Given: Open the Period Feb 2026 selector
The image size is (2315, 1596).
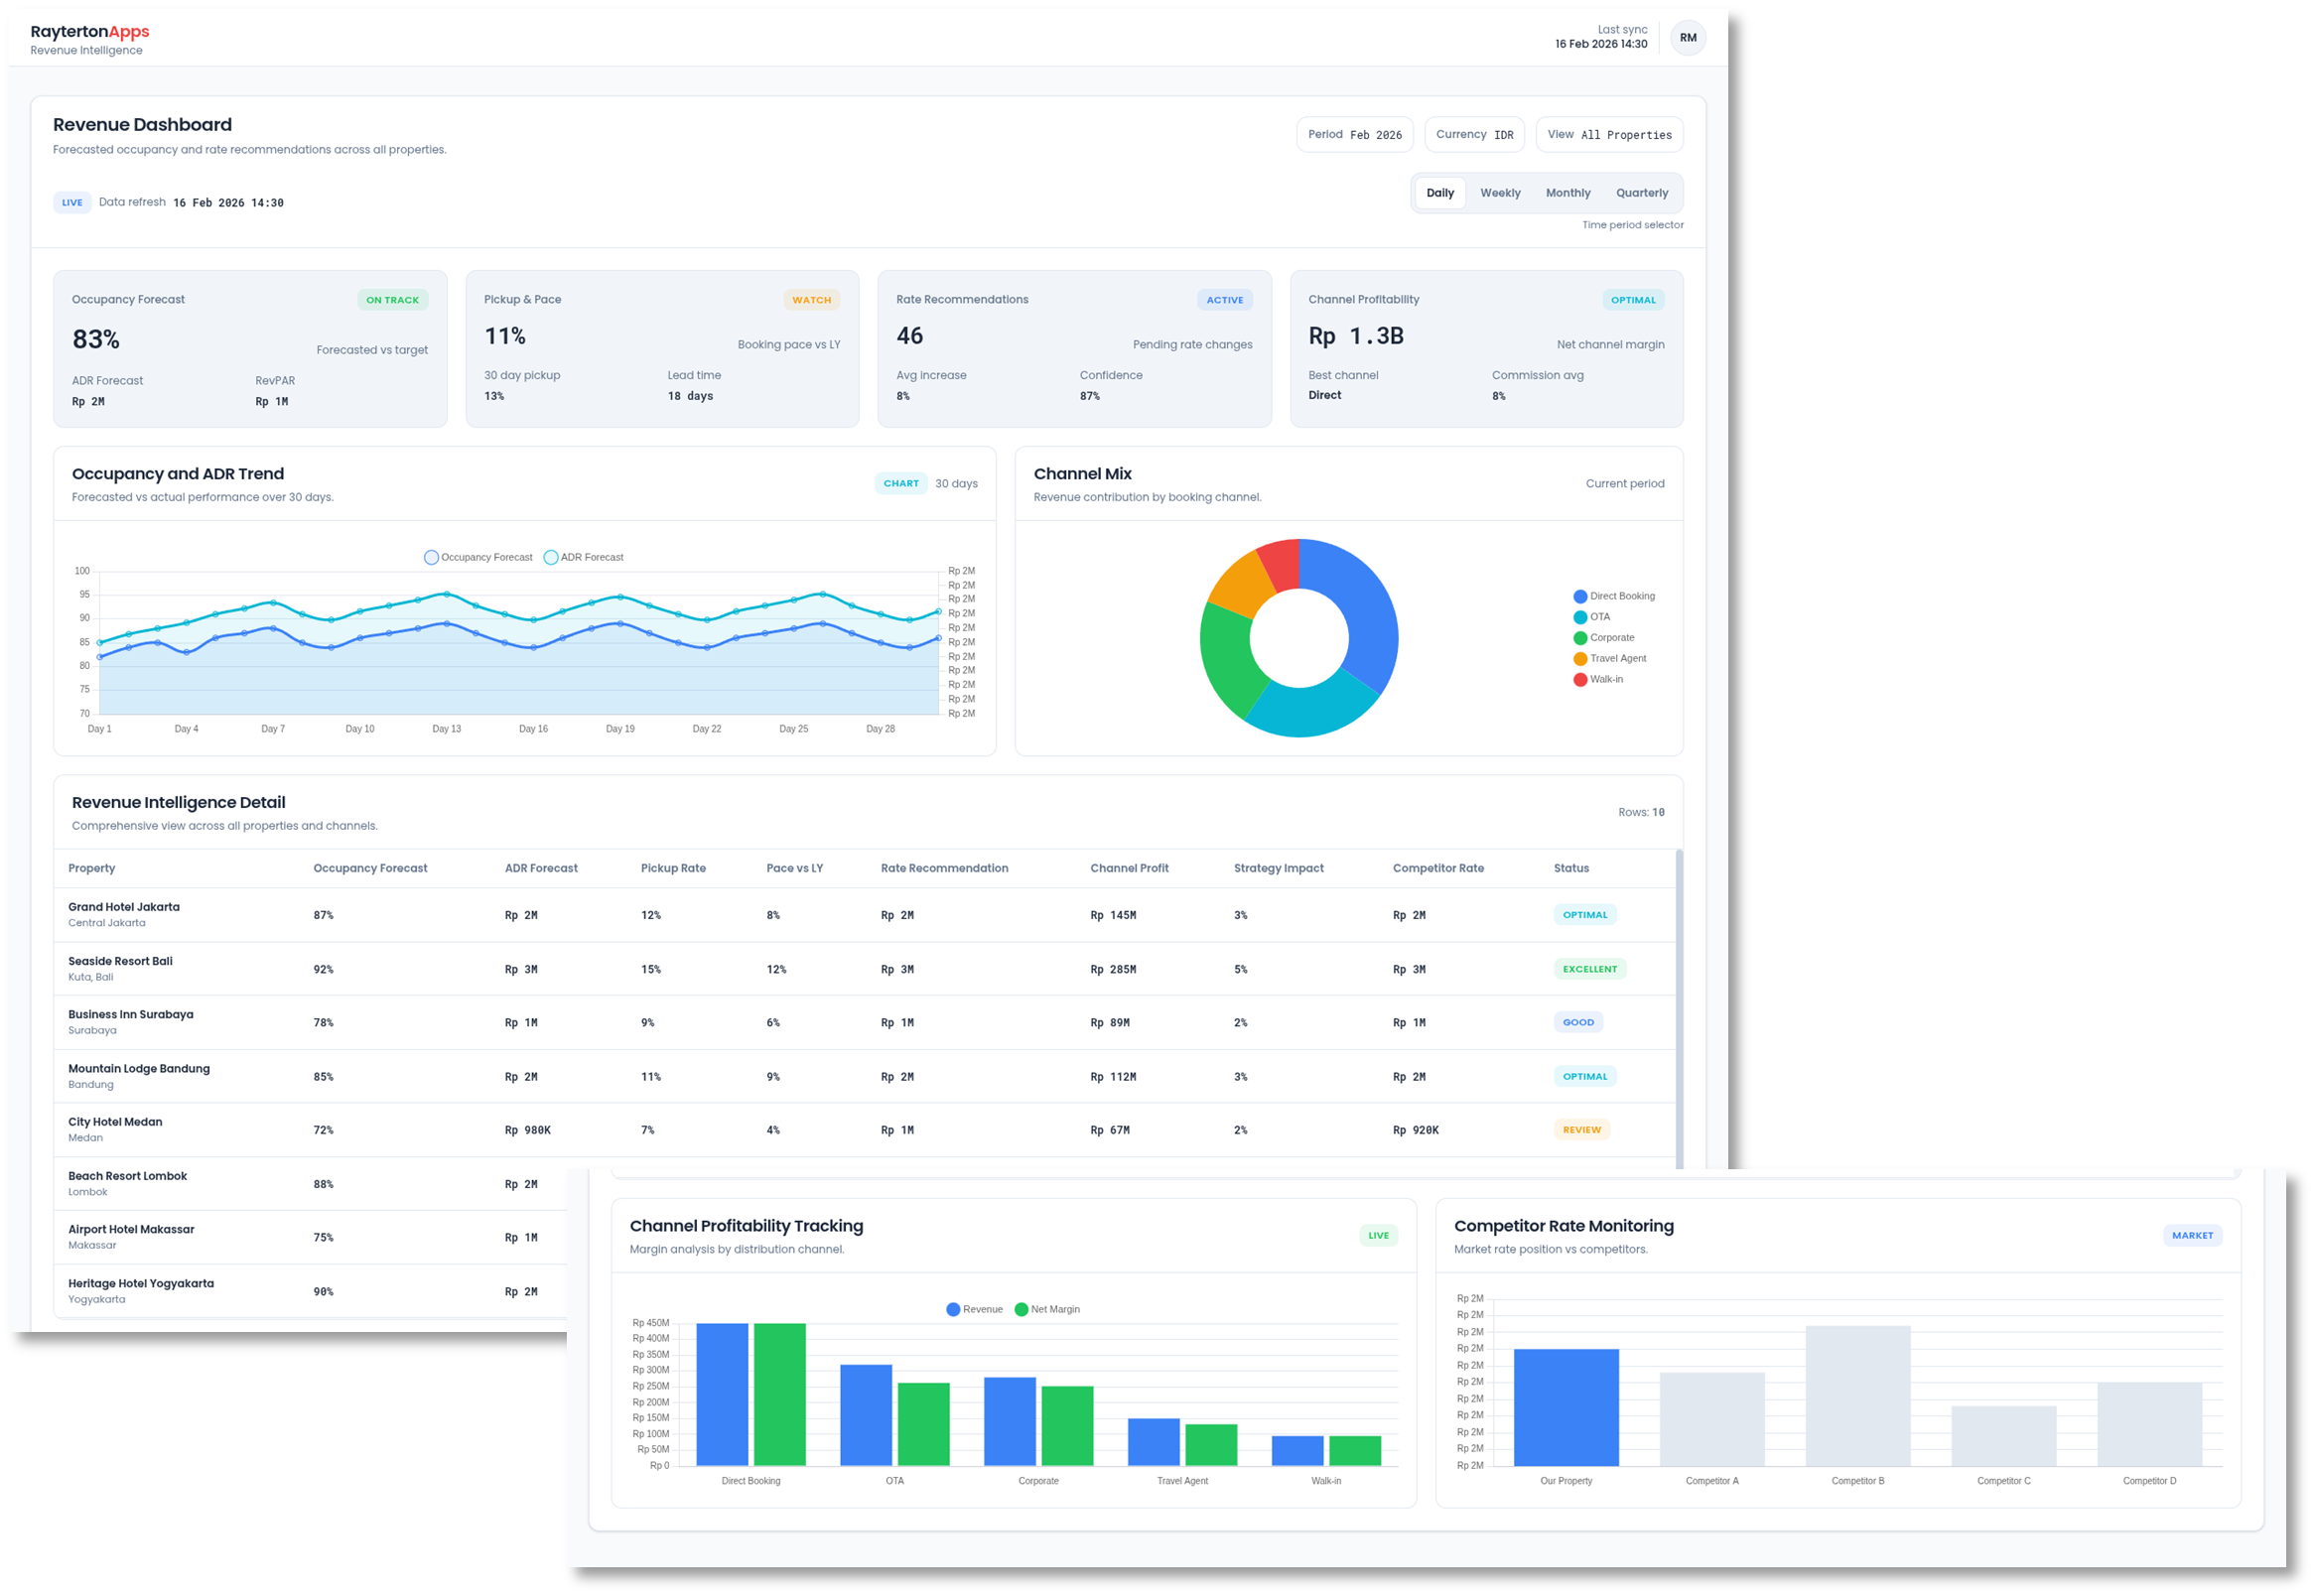Looking at the screenshot, I should [x=1355, y=134].
